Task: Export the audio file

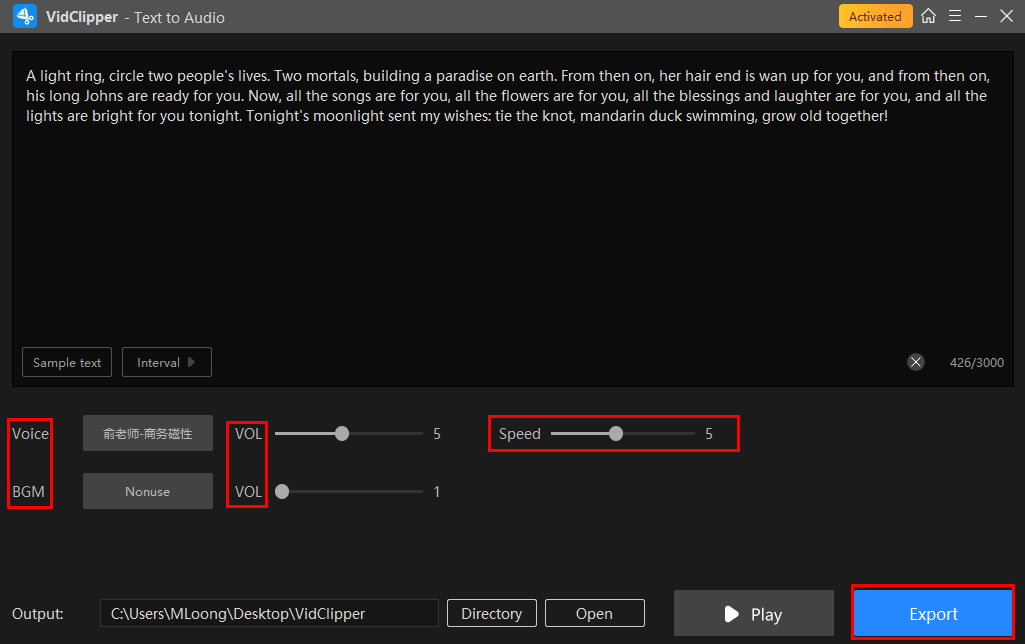Action: tap(933, 614)
